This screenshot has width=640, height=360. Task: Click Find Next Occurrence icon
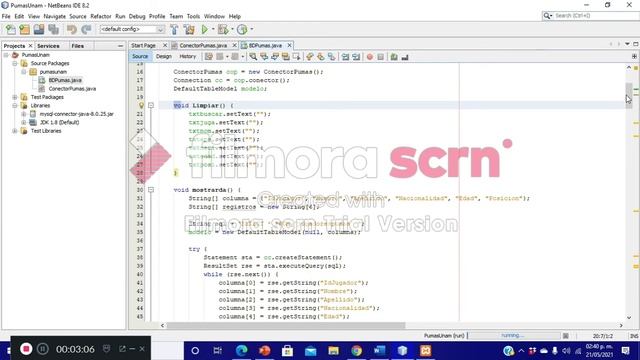pyautogui.click(x=275, y=57)
